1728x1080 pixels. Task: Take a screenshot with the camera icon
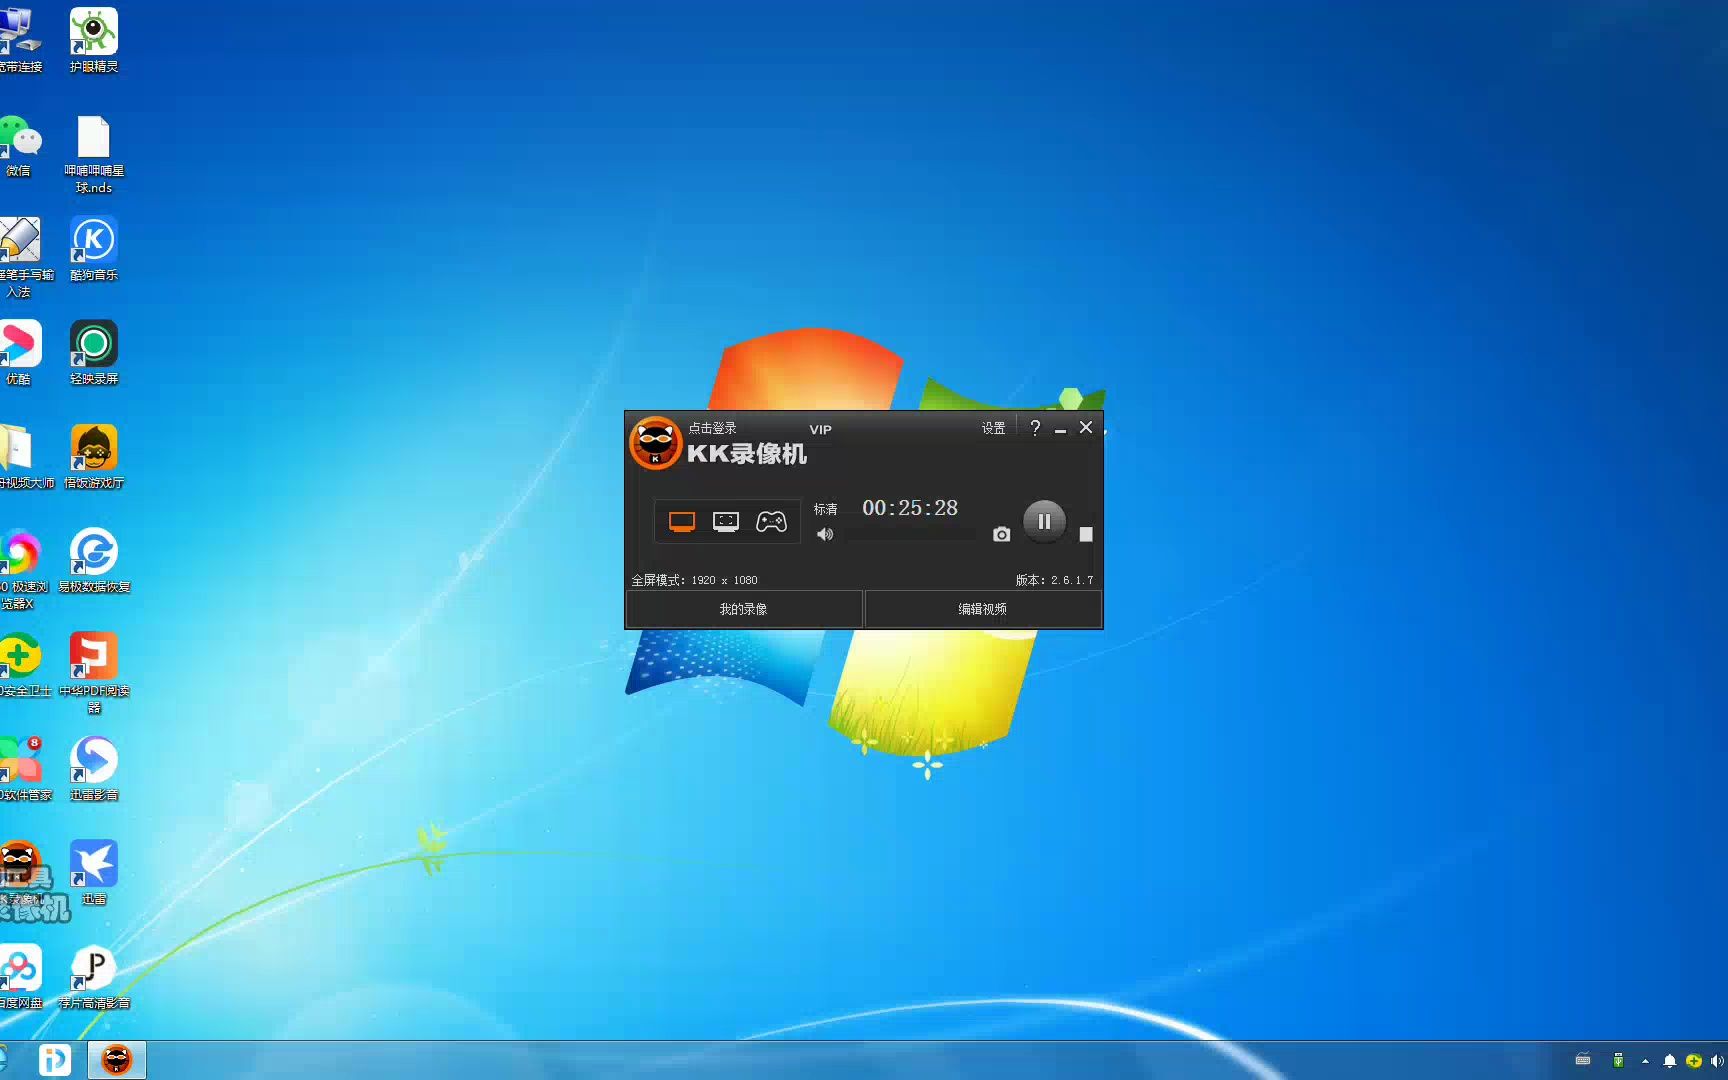(1001, 535)
